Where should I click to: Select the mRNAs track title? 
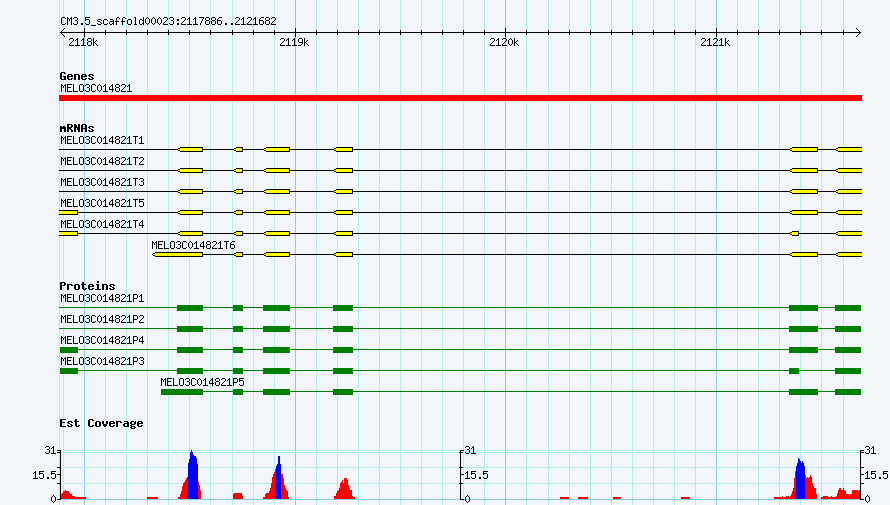pos(77,128)
